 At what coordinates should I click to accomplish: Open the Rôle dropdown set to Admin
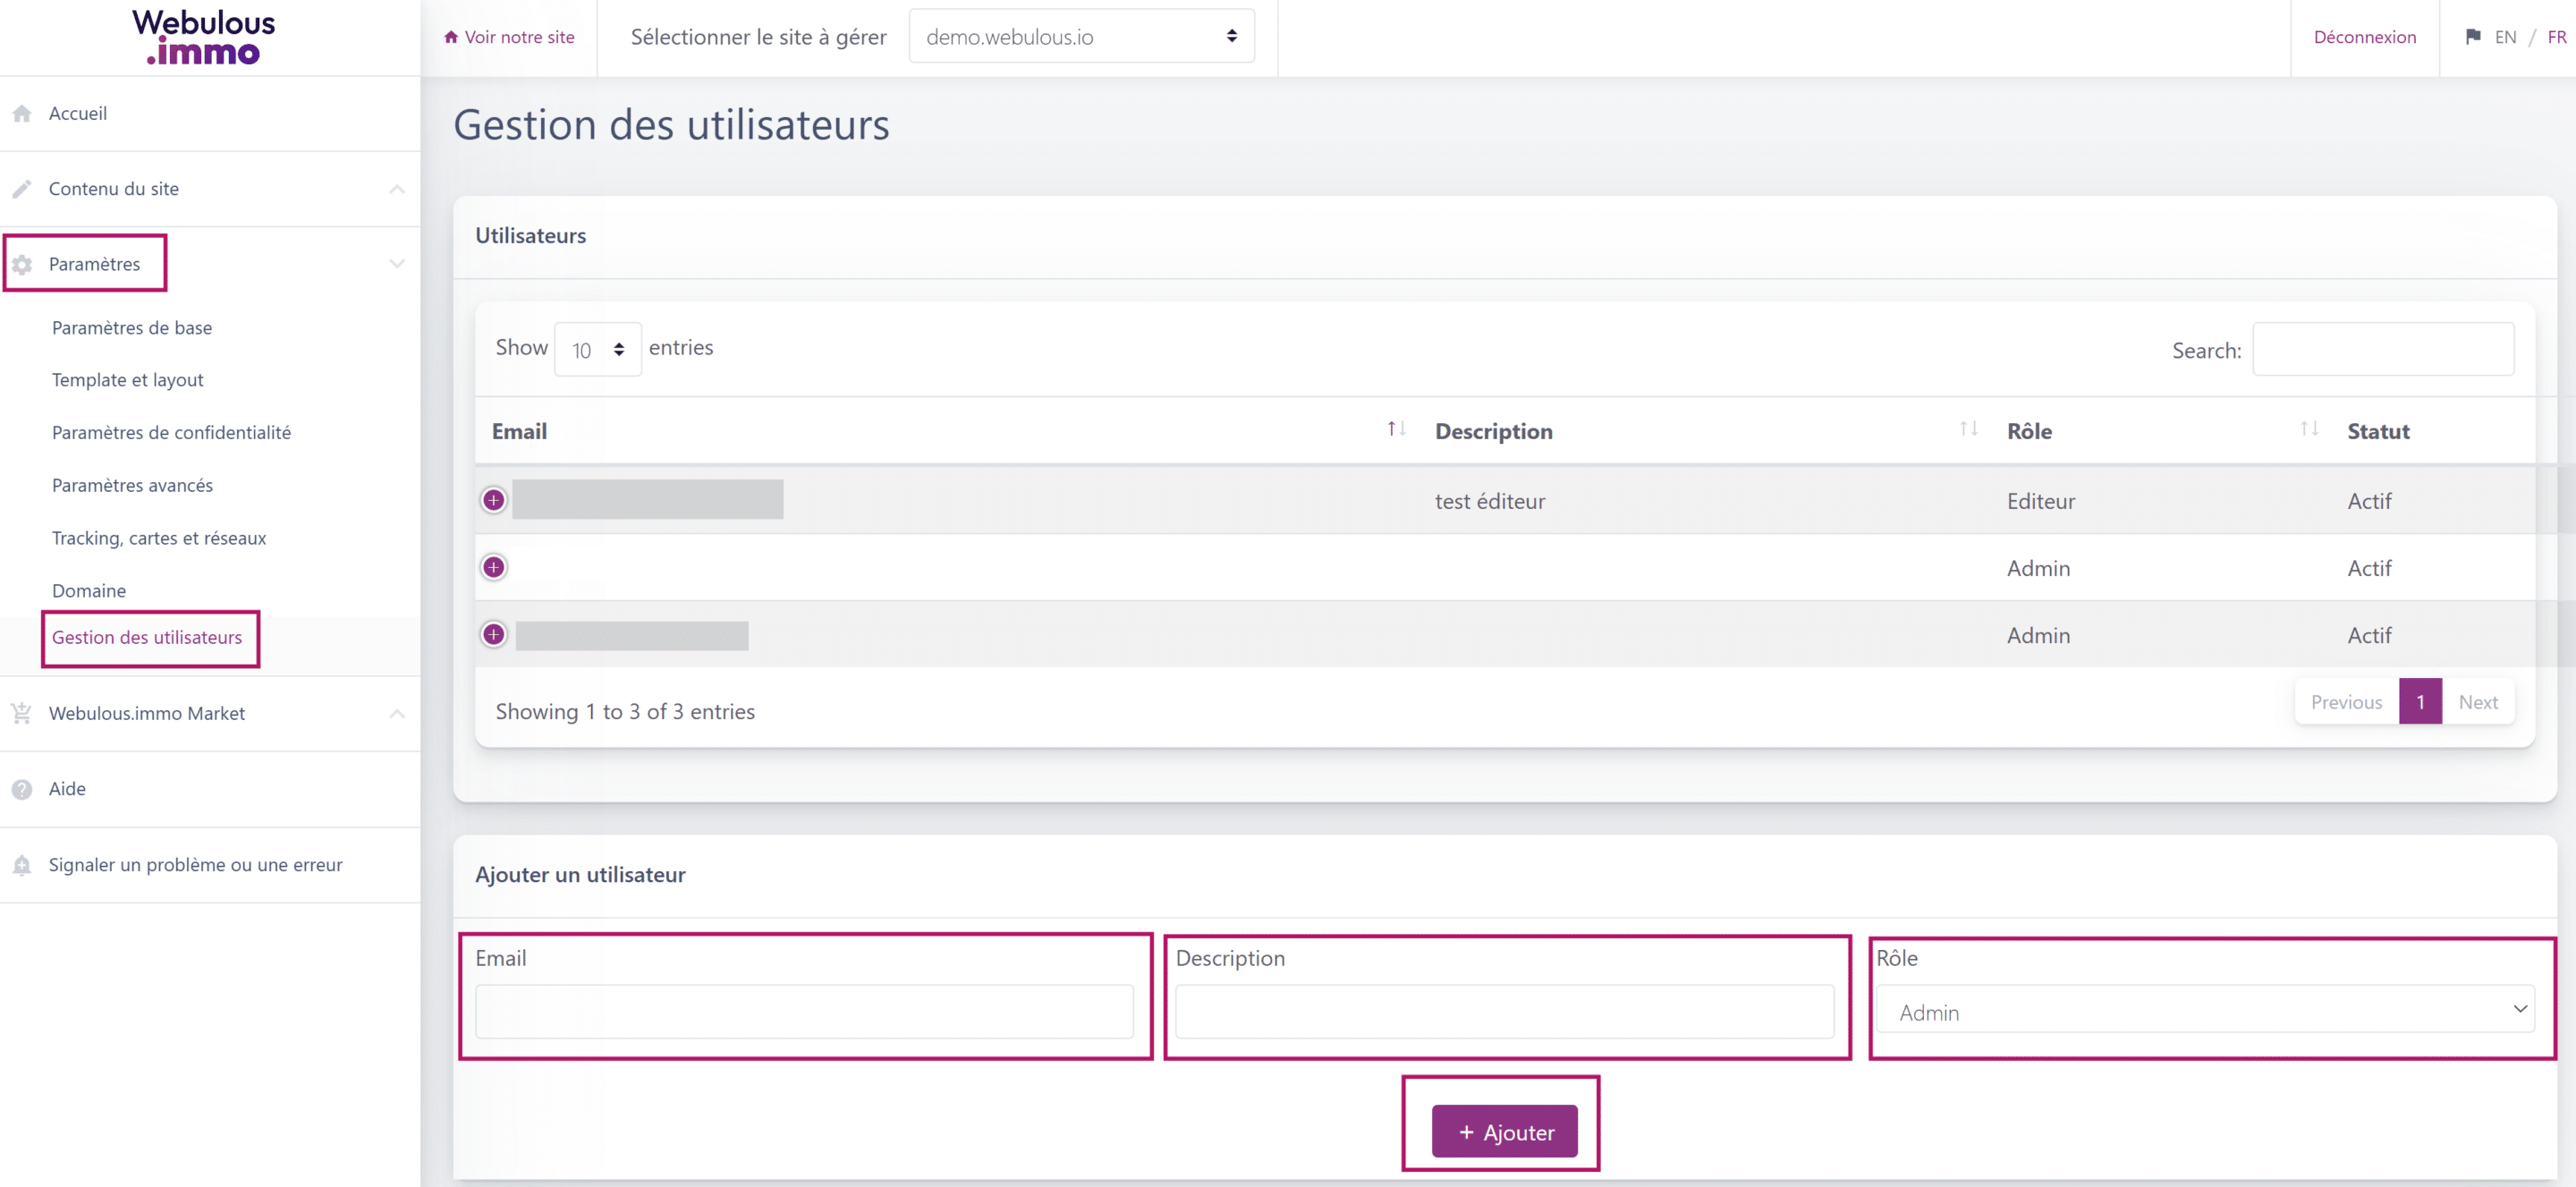pyautogui.click(x=2204, y=1010)
